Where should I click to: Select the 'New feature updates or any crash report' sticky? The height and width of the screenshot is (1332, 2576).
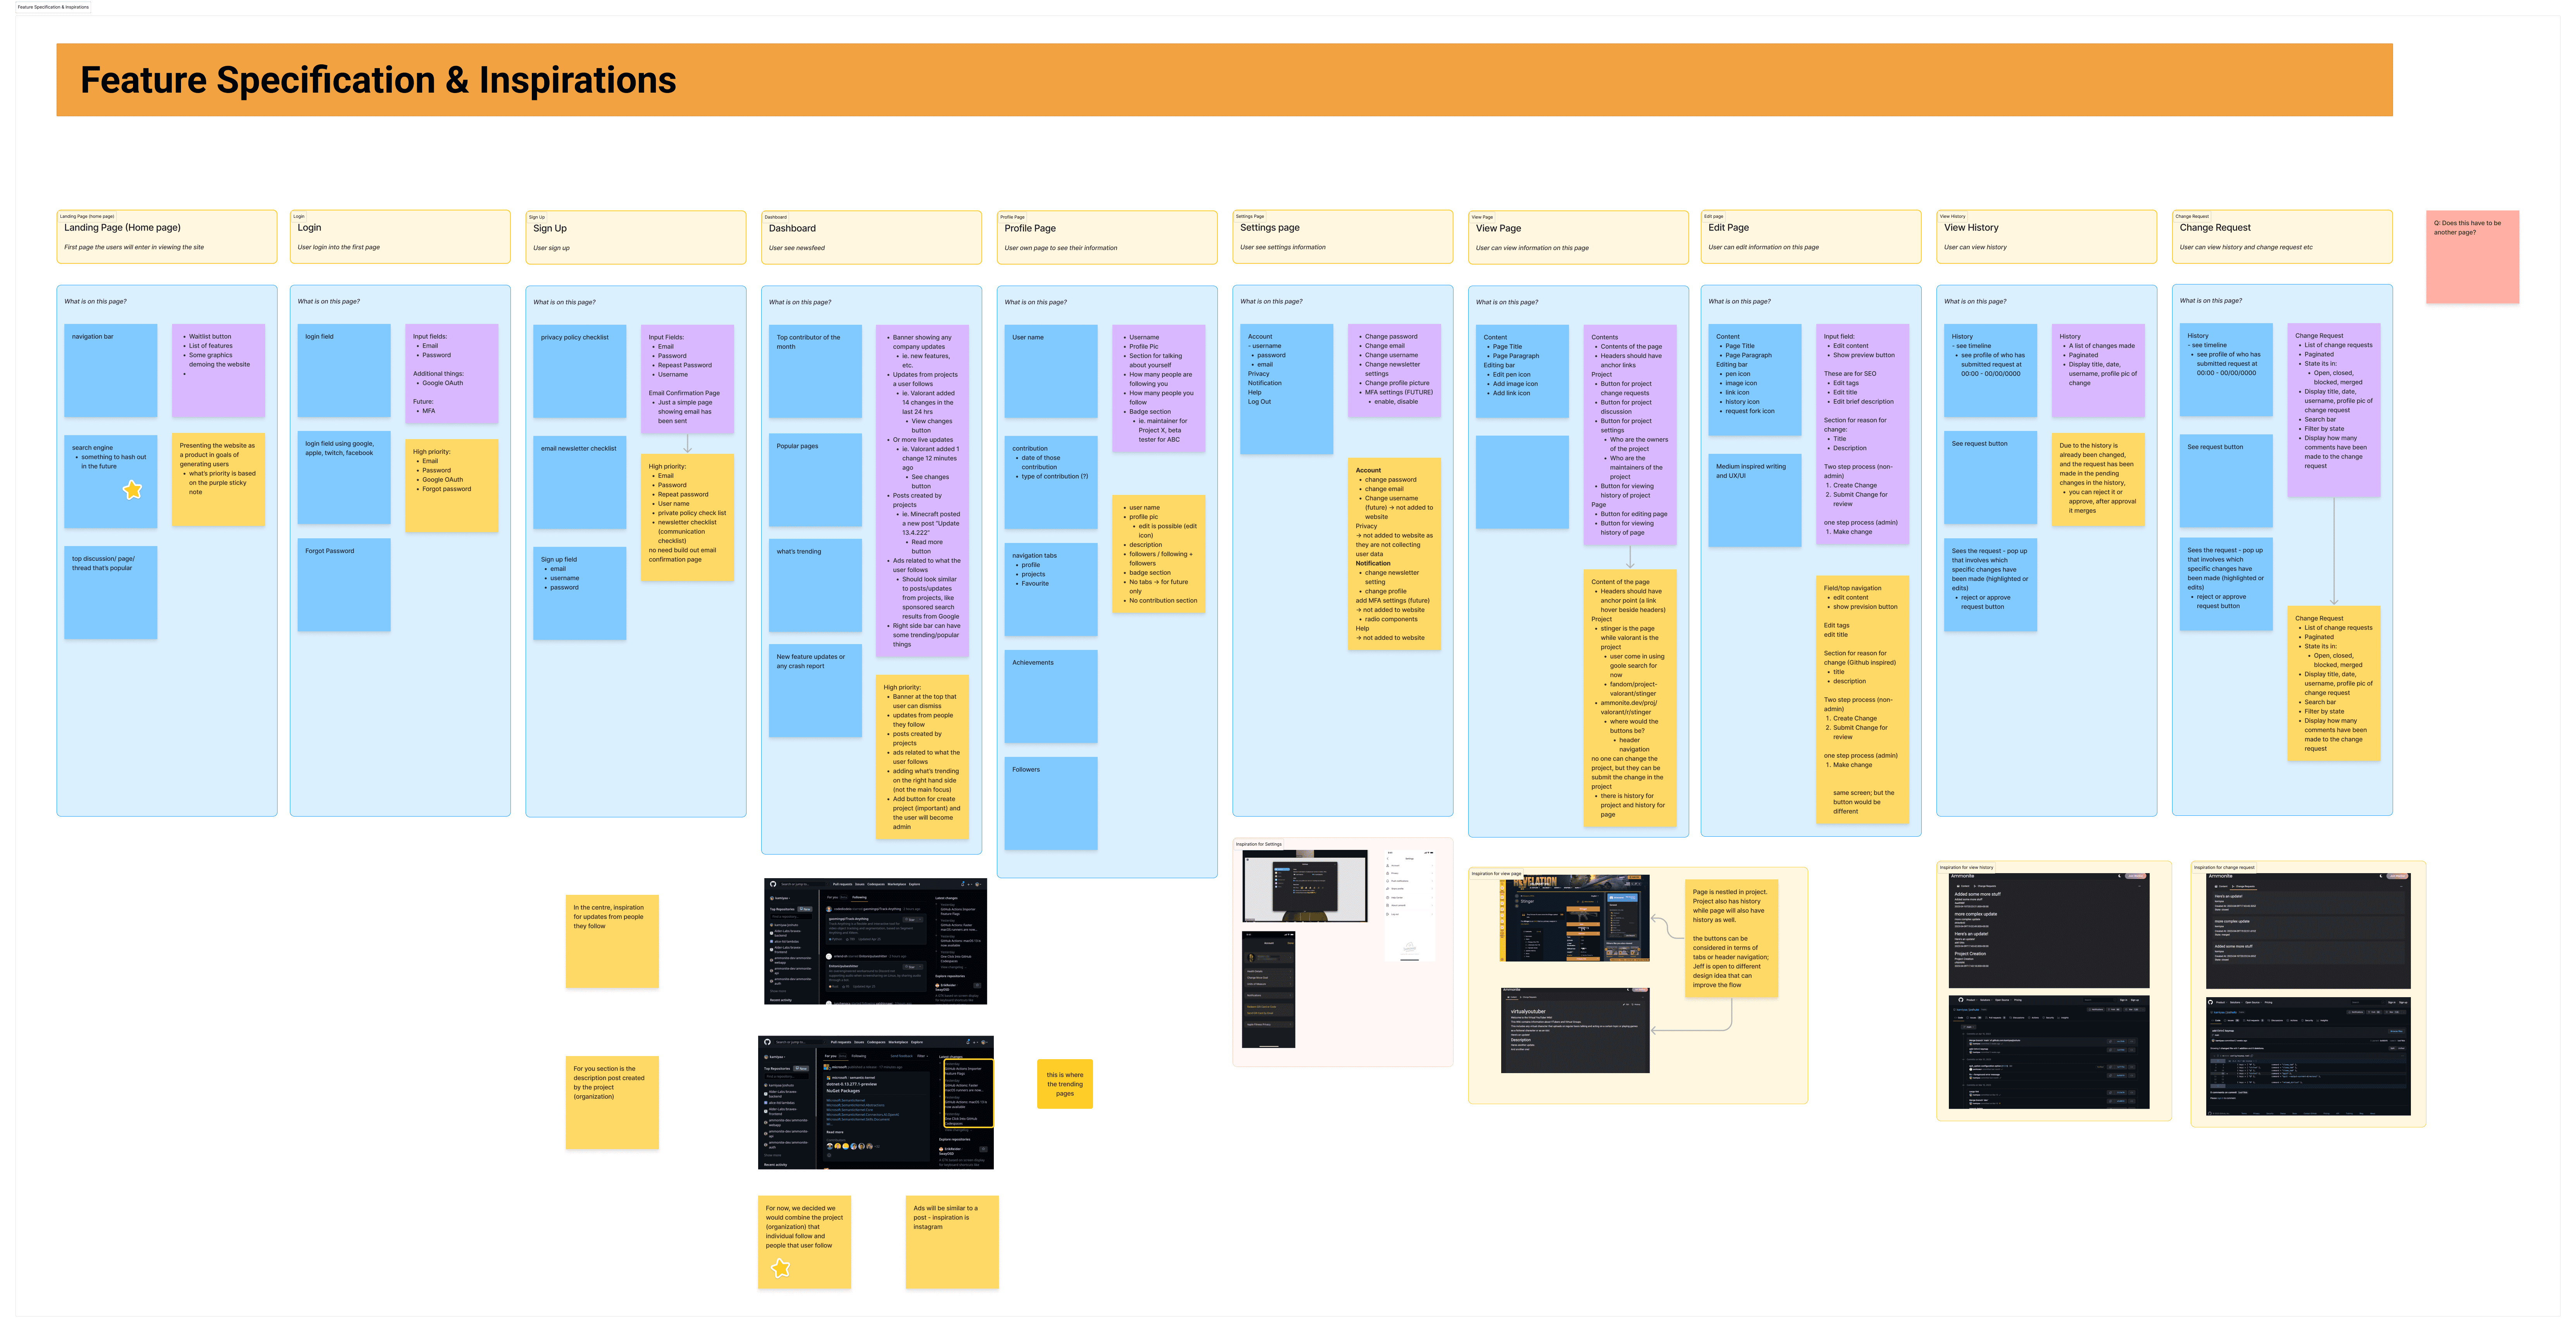[815, 691]
